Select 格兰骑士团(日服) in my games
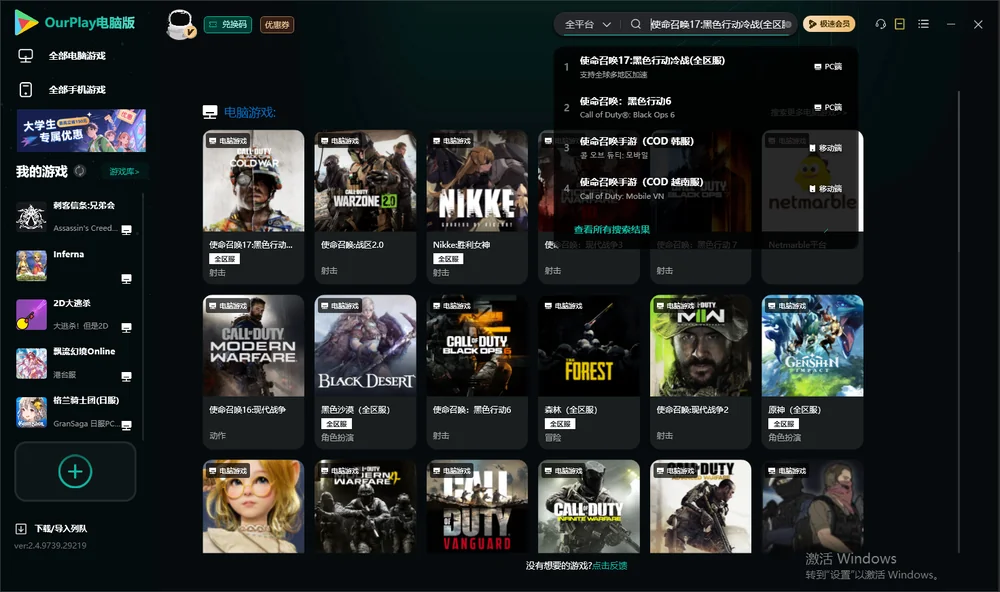 [74, 412]
